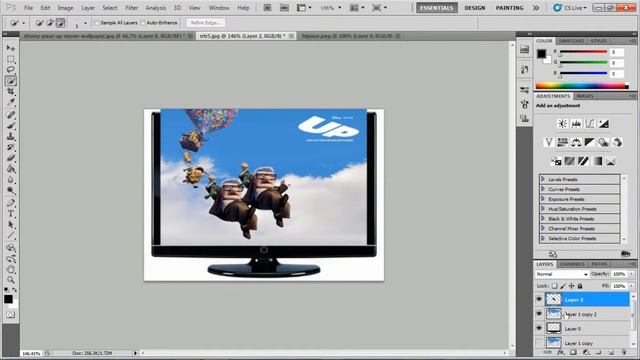Expand Exposure Presets
The image size is (640, 360).
[x=543, y=199]
